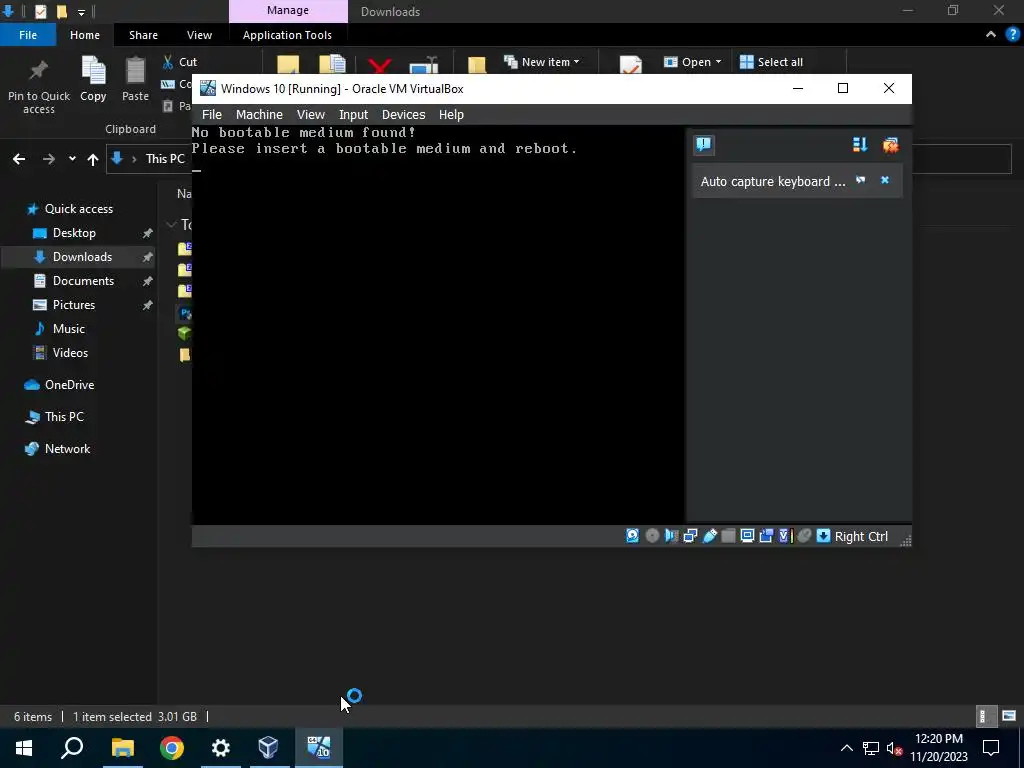Click the audio indicator in VirtualBox status bar

tap(671, 536)
